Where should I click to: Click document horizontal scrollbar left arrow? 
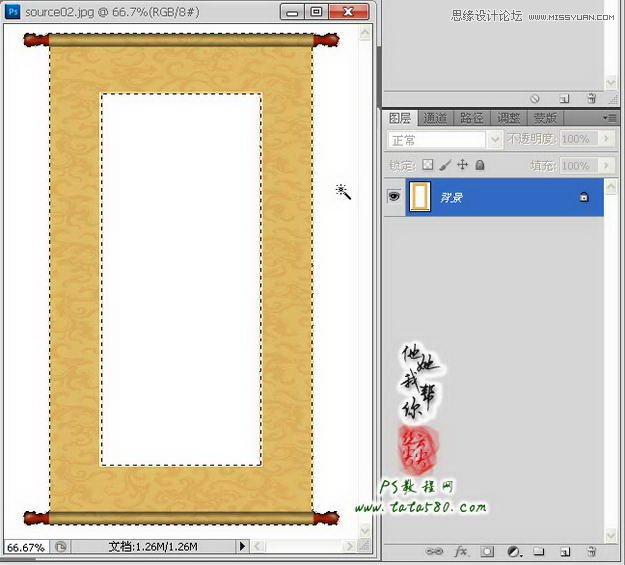(x=257, y=546)
